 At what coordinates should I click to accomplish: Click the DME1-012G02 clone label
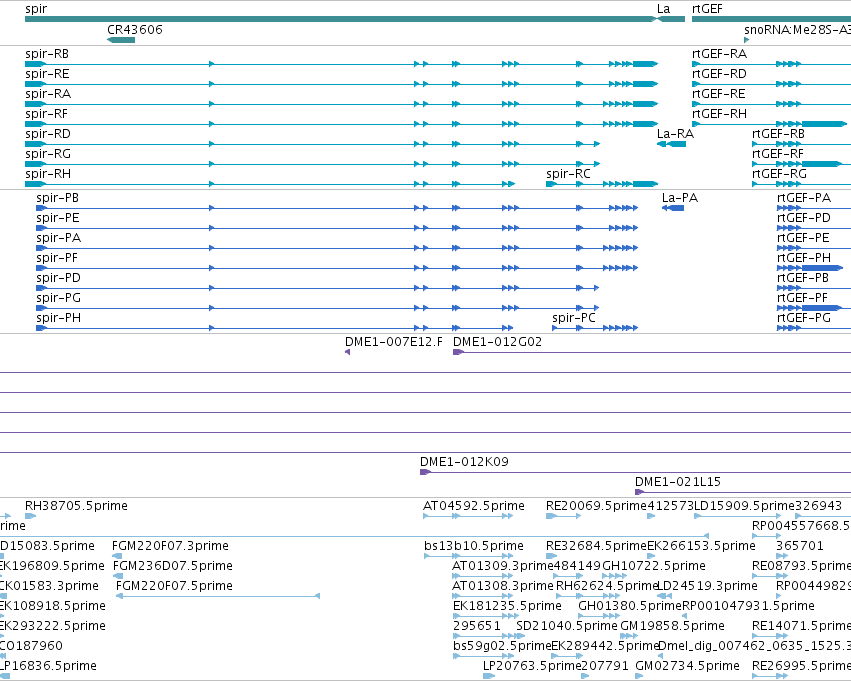coord(497,342)
